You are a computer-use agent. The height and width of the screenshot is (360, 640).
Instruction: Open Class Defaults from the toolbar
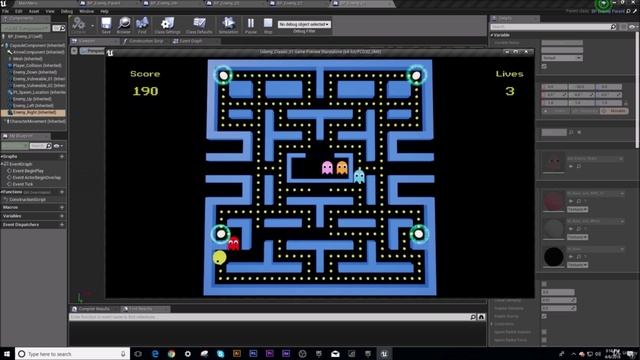(199, 25)
